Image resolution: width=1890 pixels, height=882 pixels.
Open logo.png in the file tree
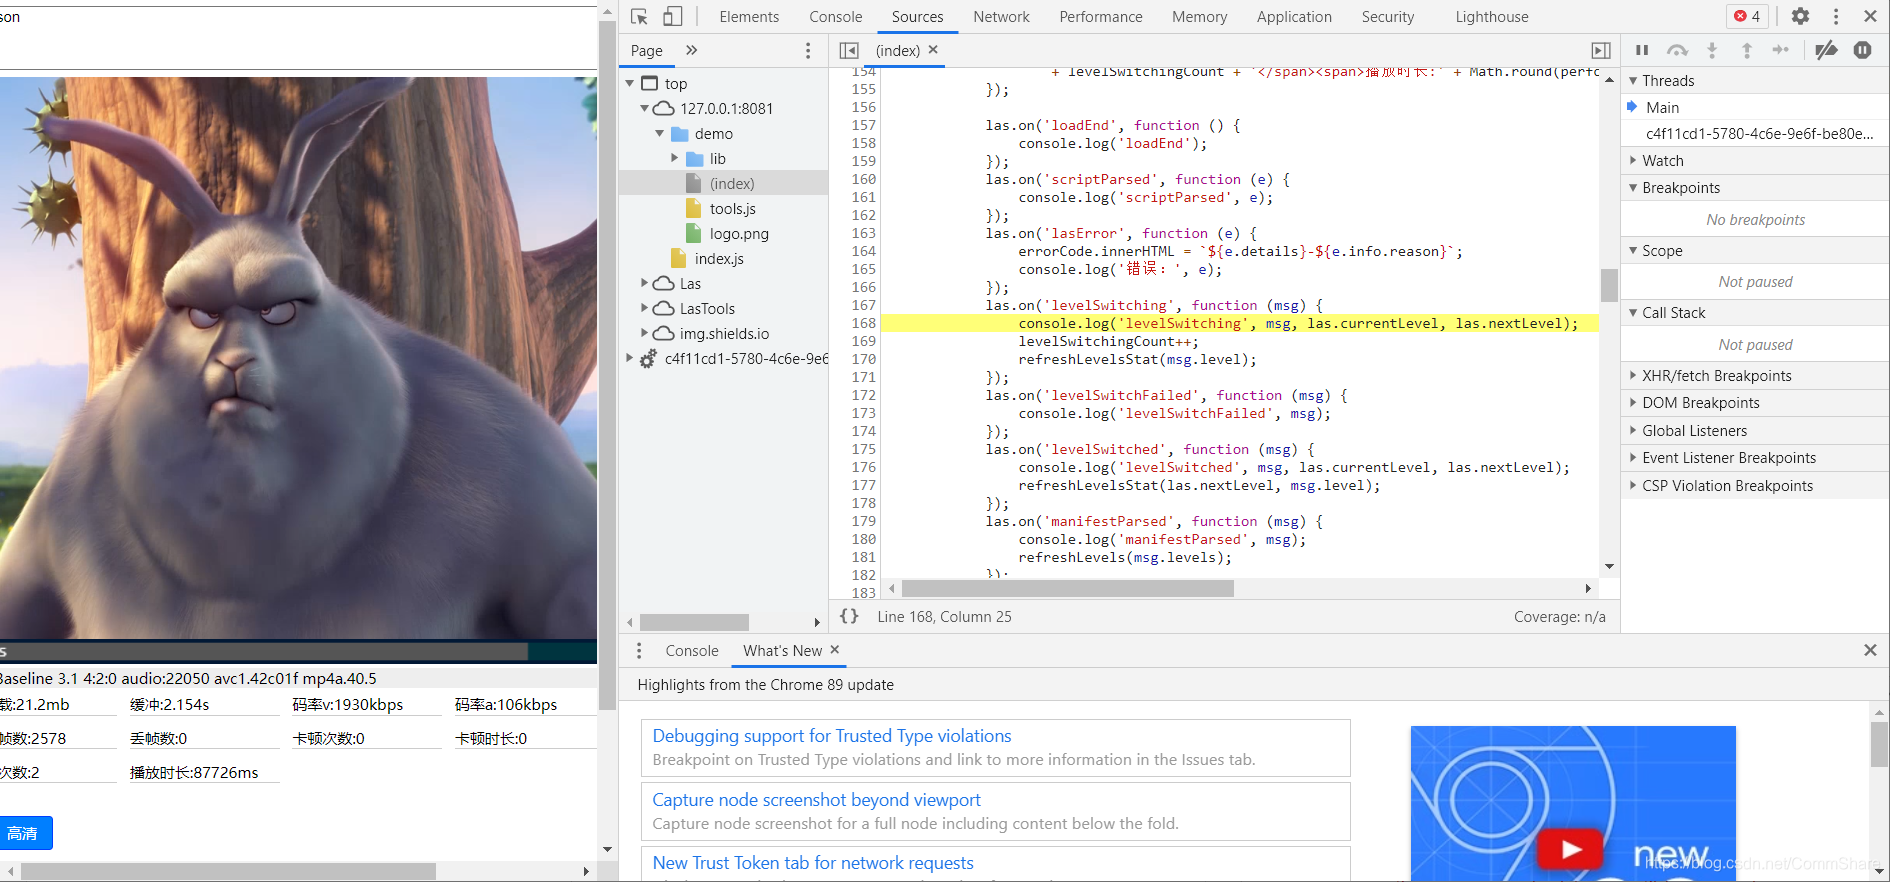click(739, 234)
